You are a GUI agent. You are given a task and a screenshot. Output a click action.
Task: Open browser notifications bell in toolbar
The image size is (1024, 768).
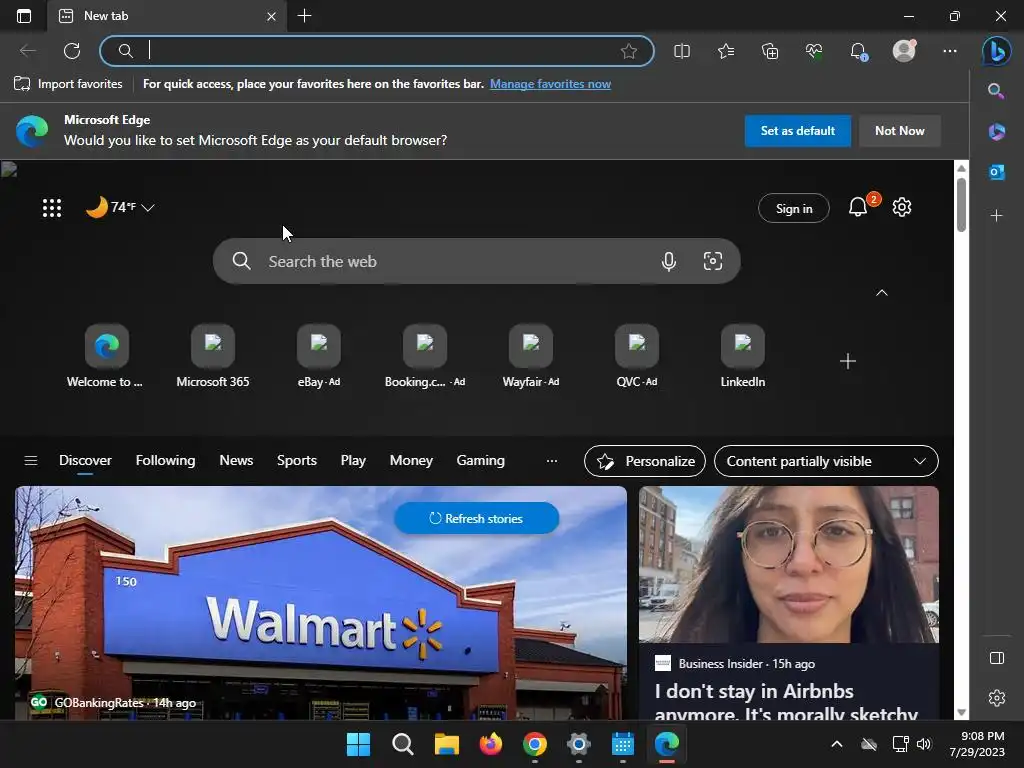858,51
